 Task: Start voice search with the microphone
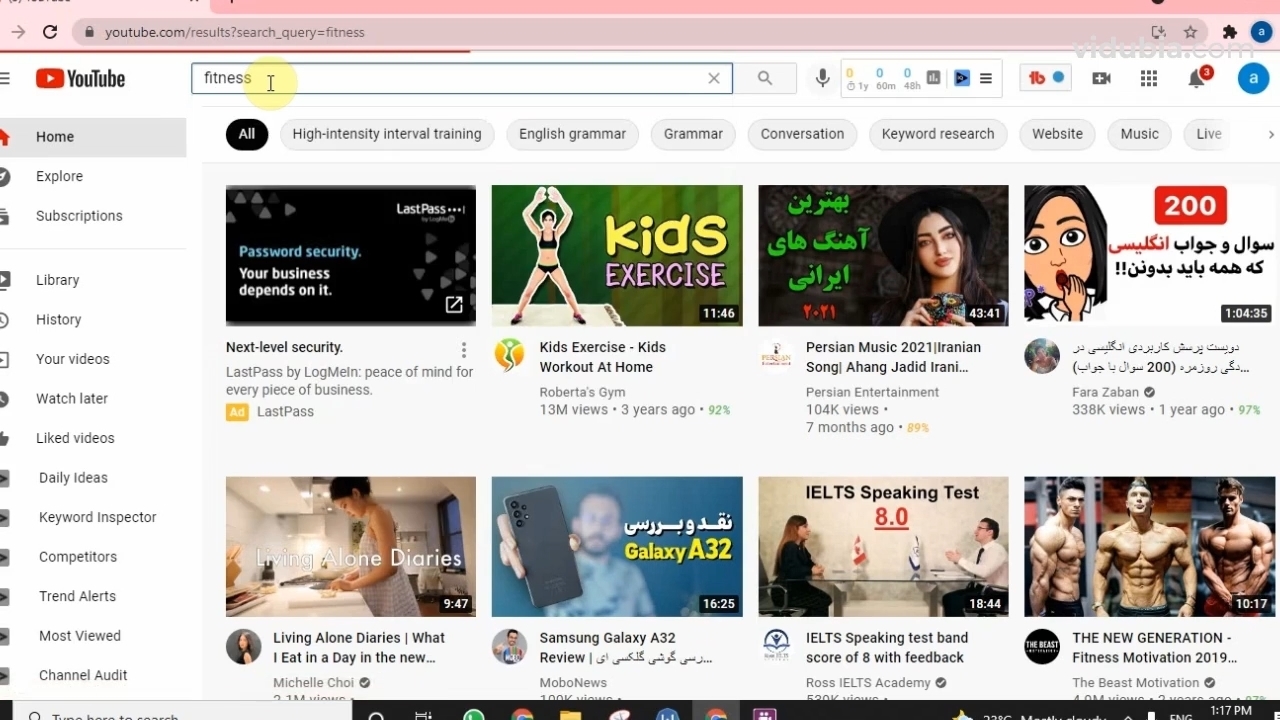coord(822,78)
